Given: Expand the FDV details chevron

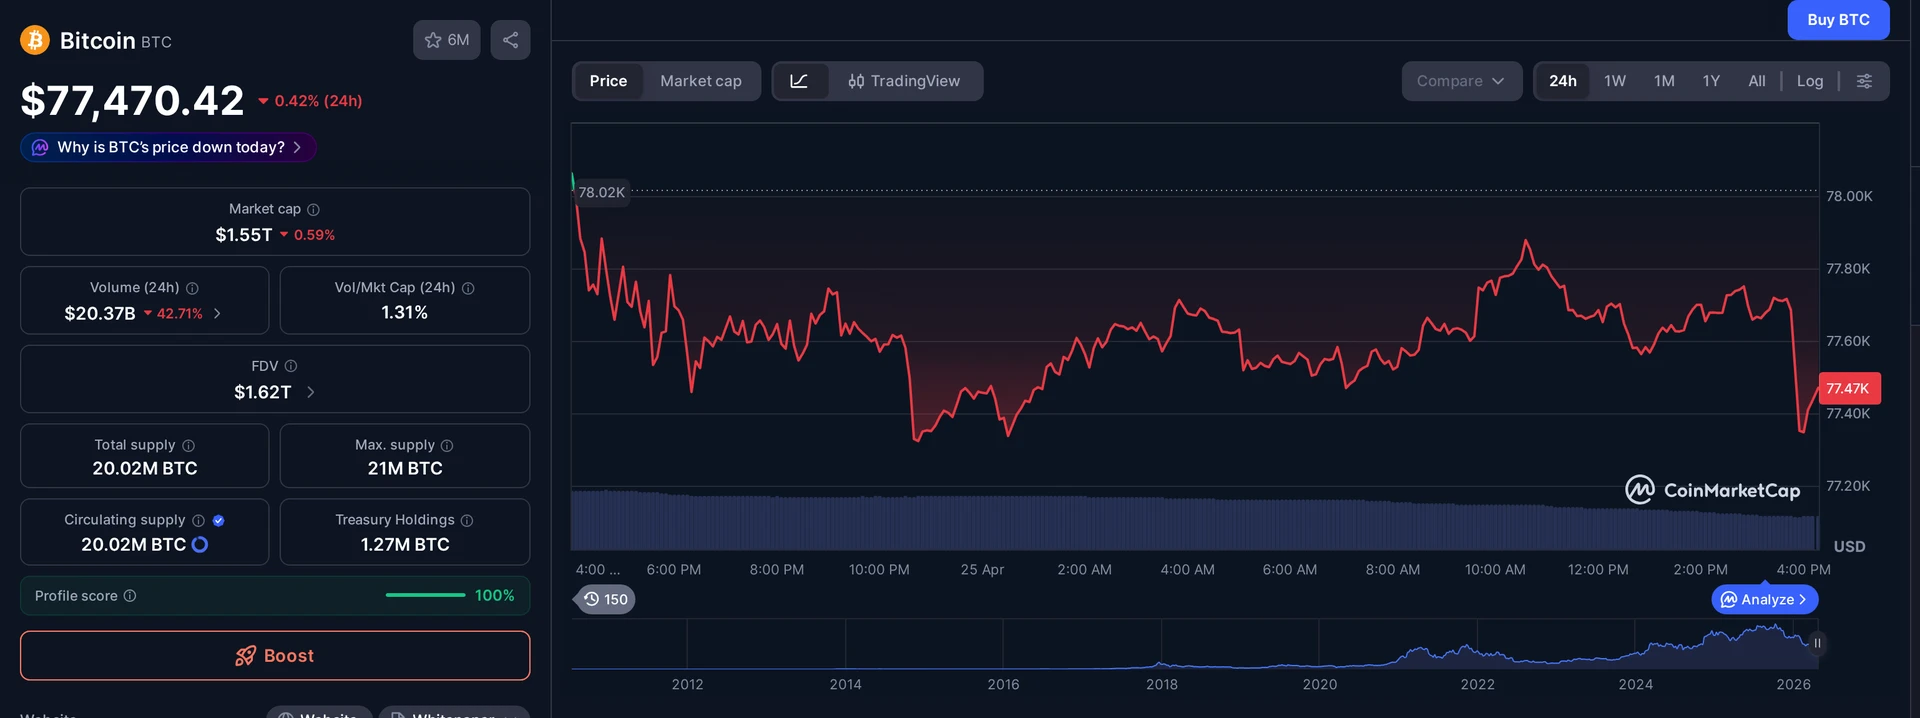Looking at the screenshot, I should pyautogui.click(x=311, y=392).
